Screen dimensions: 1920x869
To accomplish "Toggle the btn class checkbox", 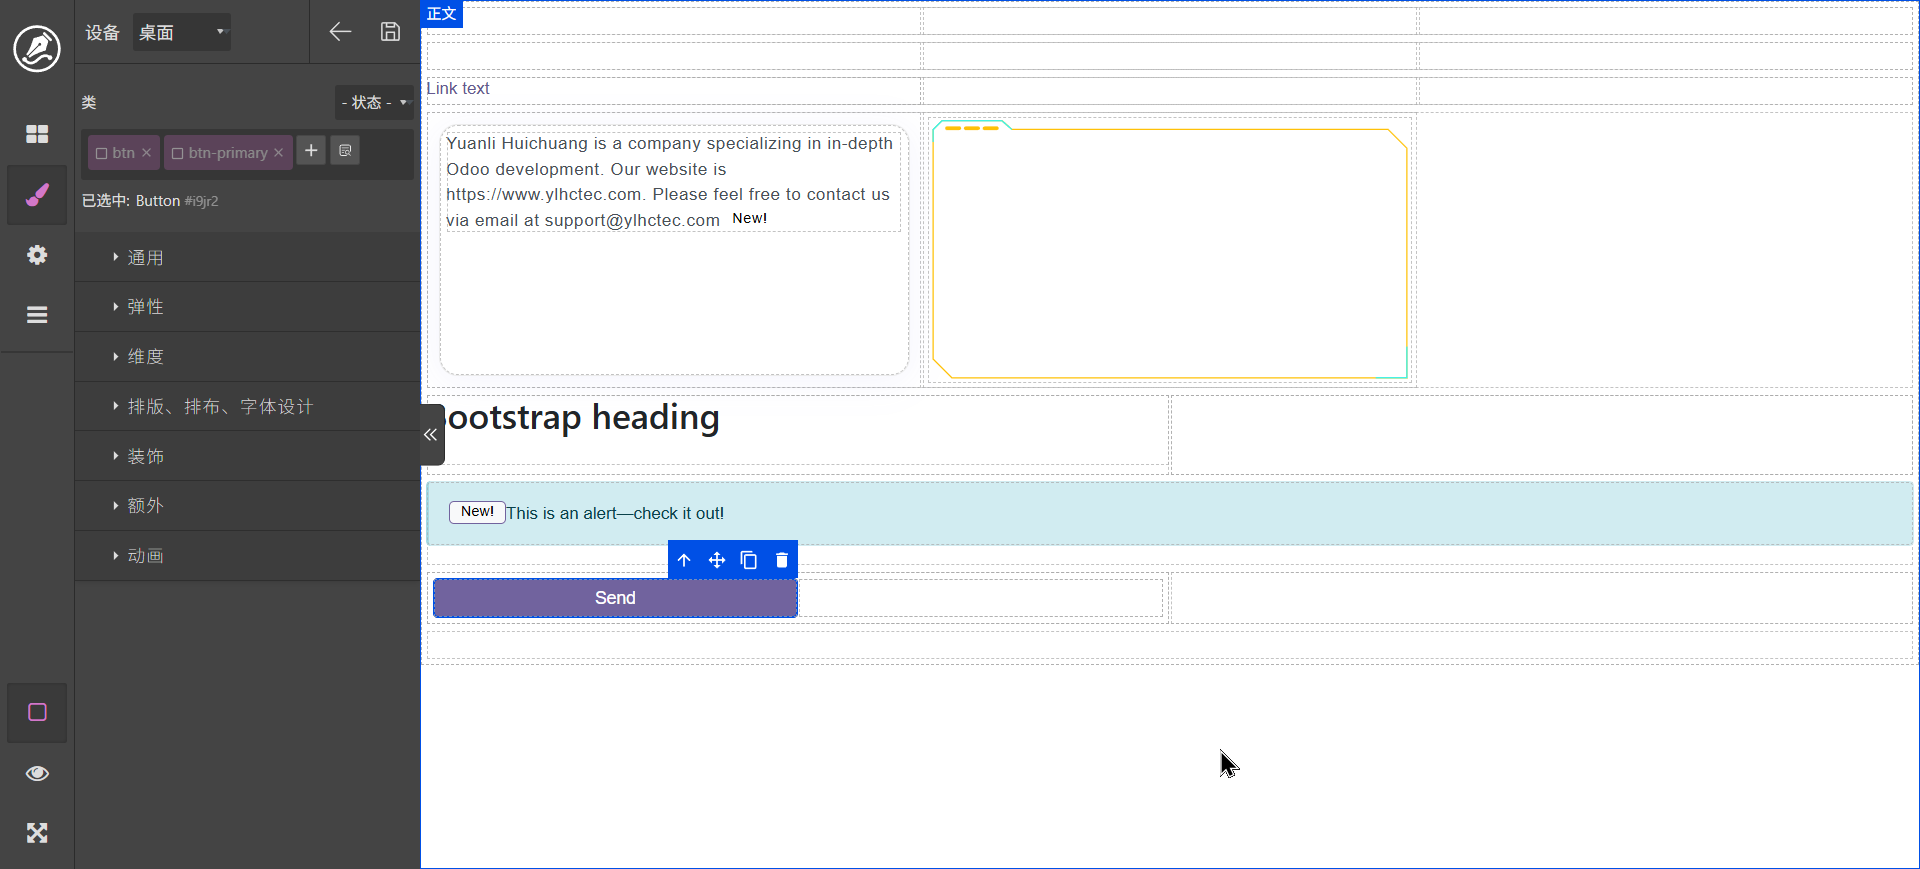I will pos(101,153).
